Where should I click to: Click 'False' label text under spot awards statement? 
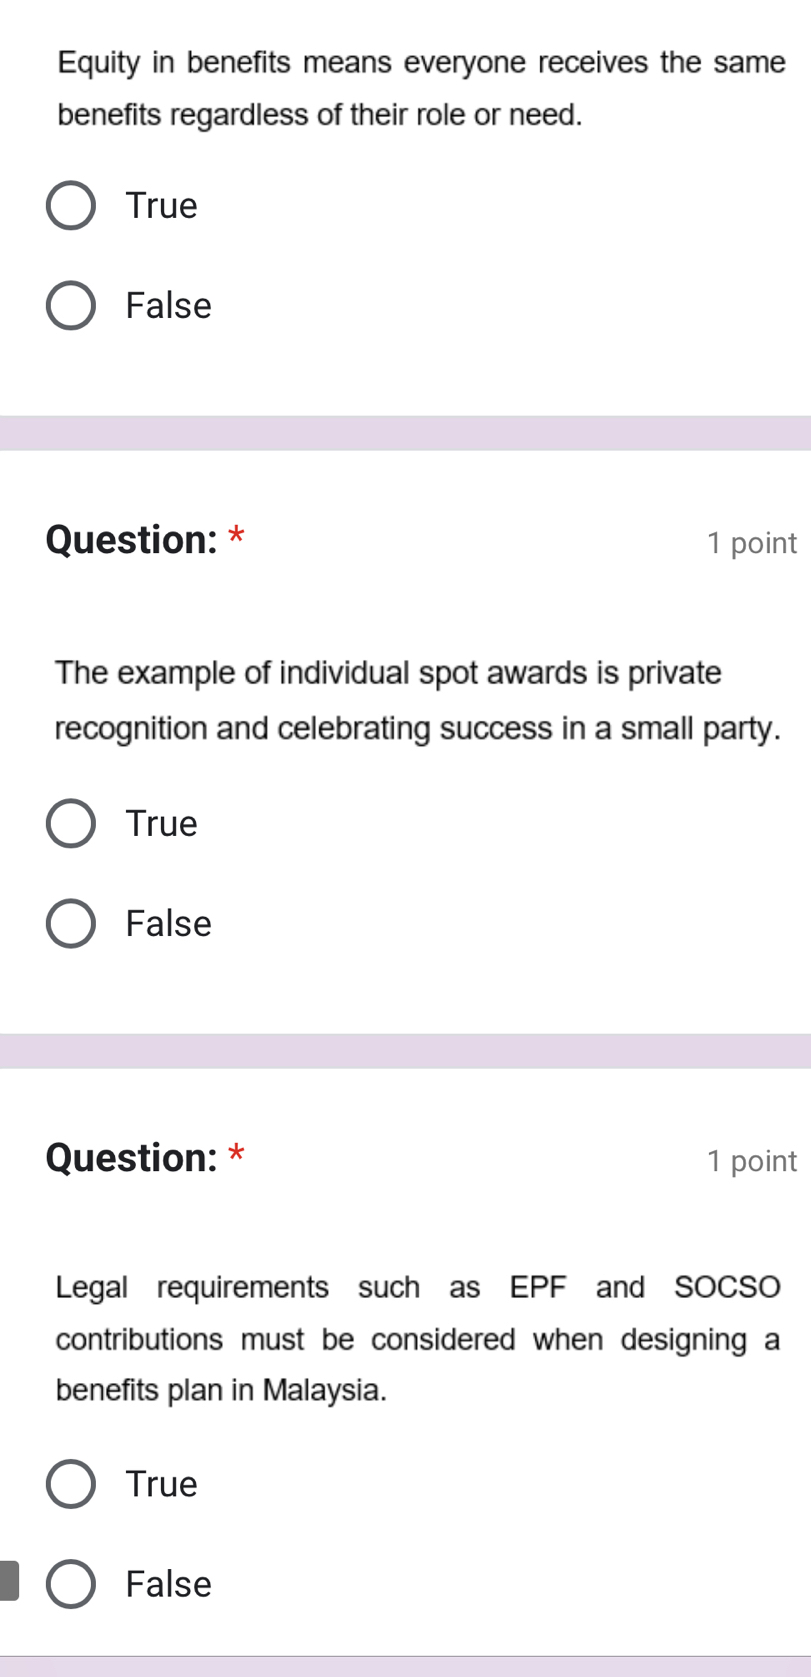click(169, 924)
